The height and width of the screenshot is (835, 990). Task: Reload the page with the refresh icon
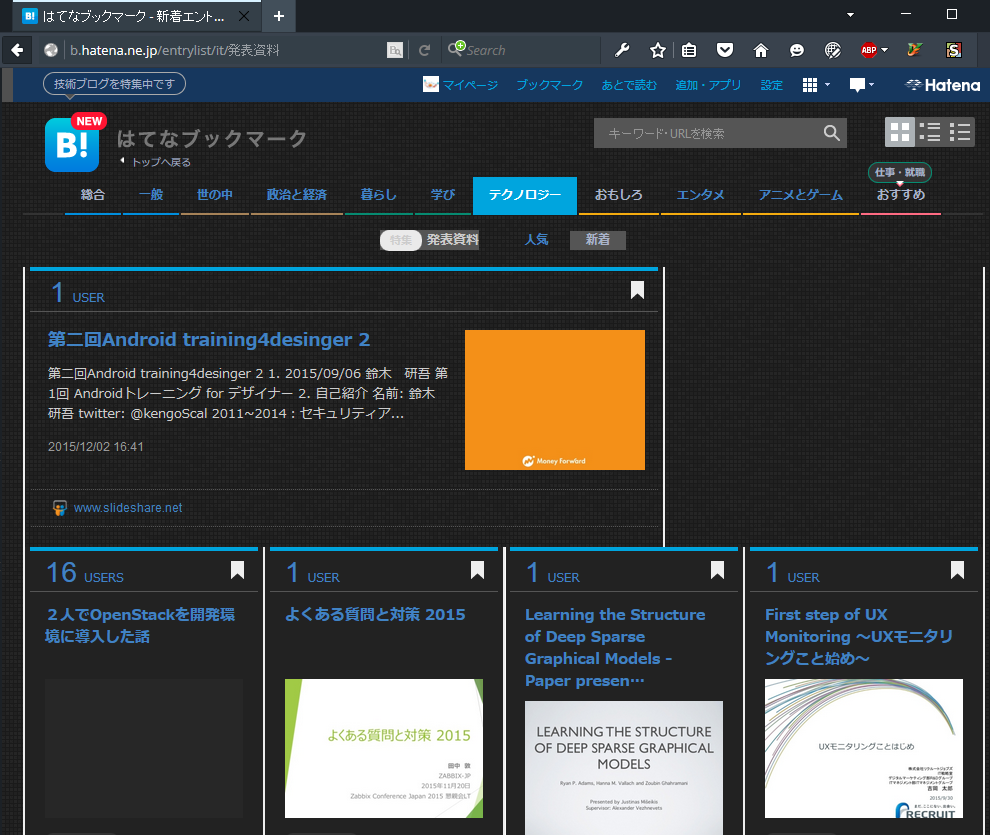(424, 50)
